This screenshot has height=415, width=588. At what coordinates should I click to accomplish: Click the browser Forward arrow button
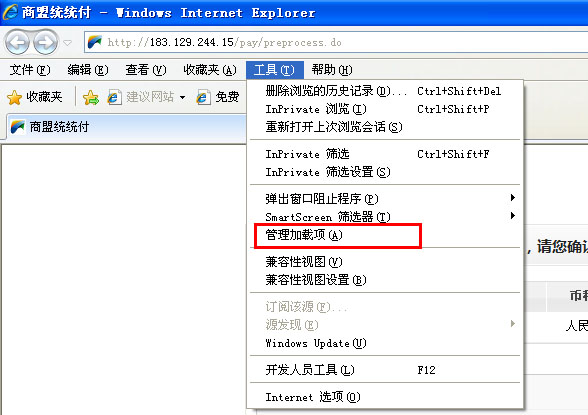(x=45, y=42)
